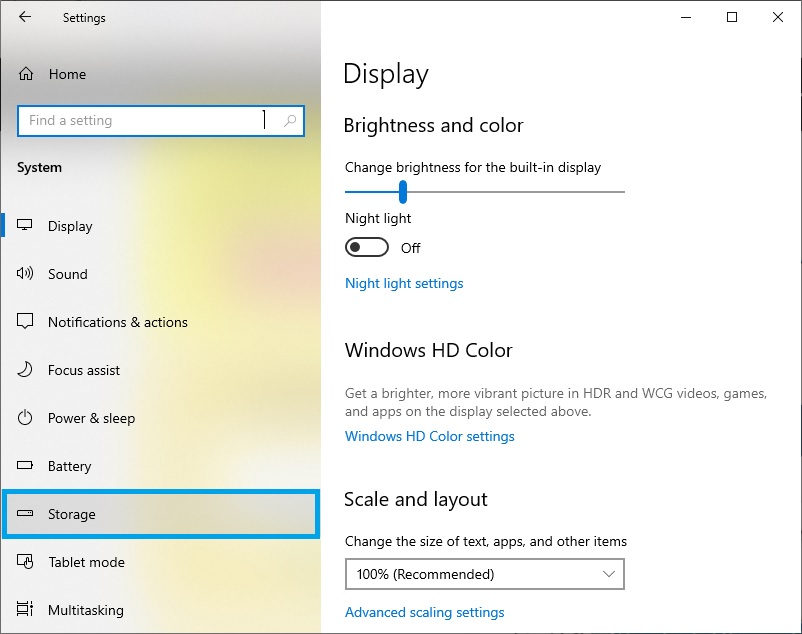Click the Night light 'Off' status text
The width and height of the screenshot is (802, 634).
pyautogui.click(x=410, y=248)
